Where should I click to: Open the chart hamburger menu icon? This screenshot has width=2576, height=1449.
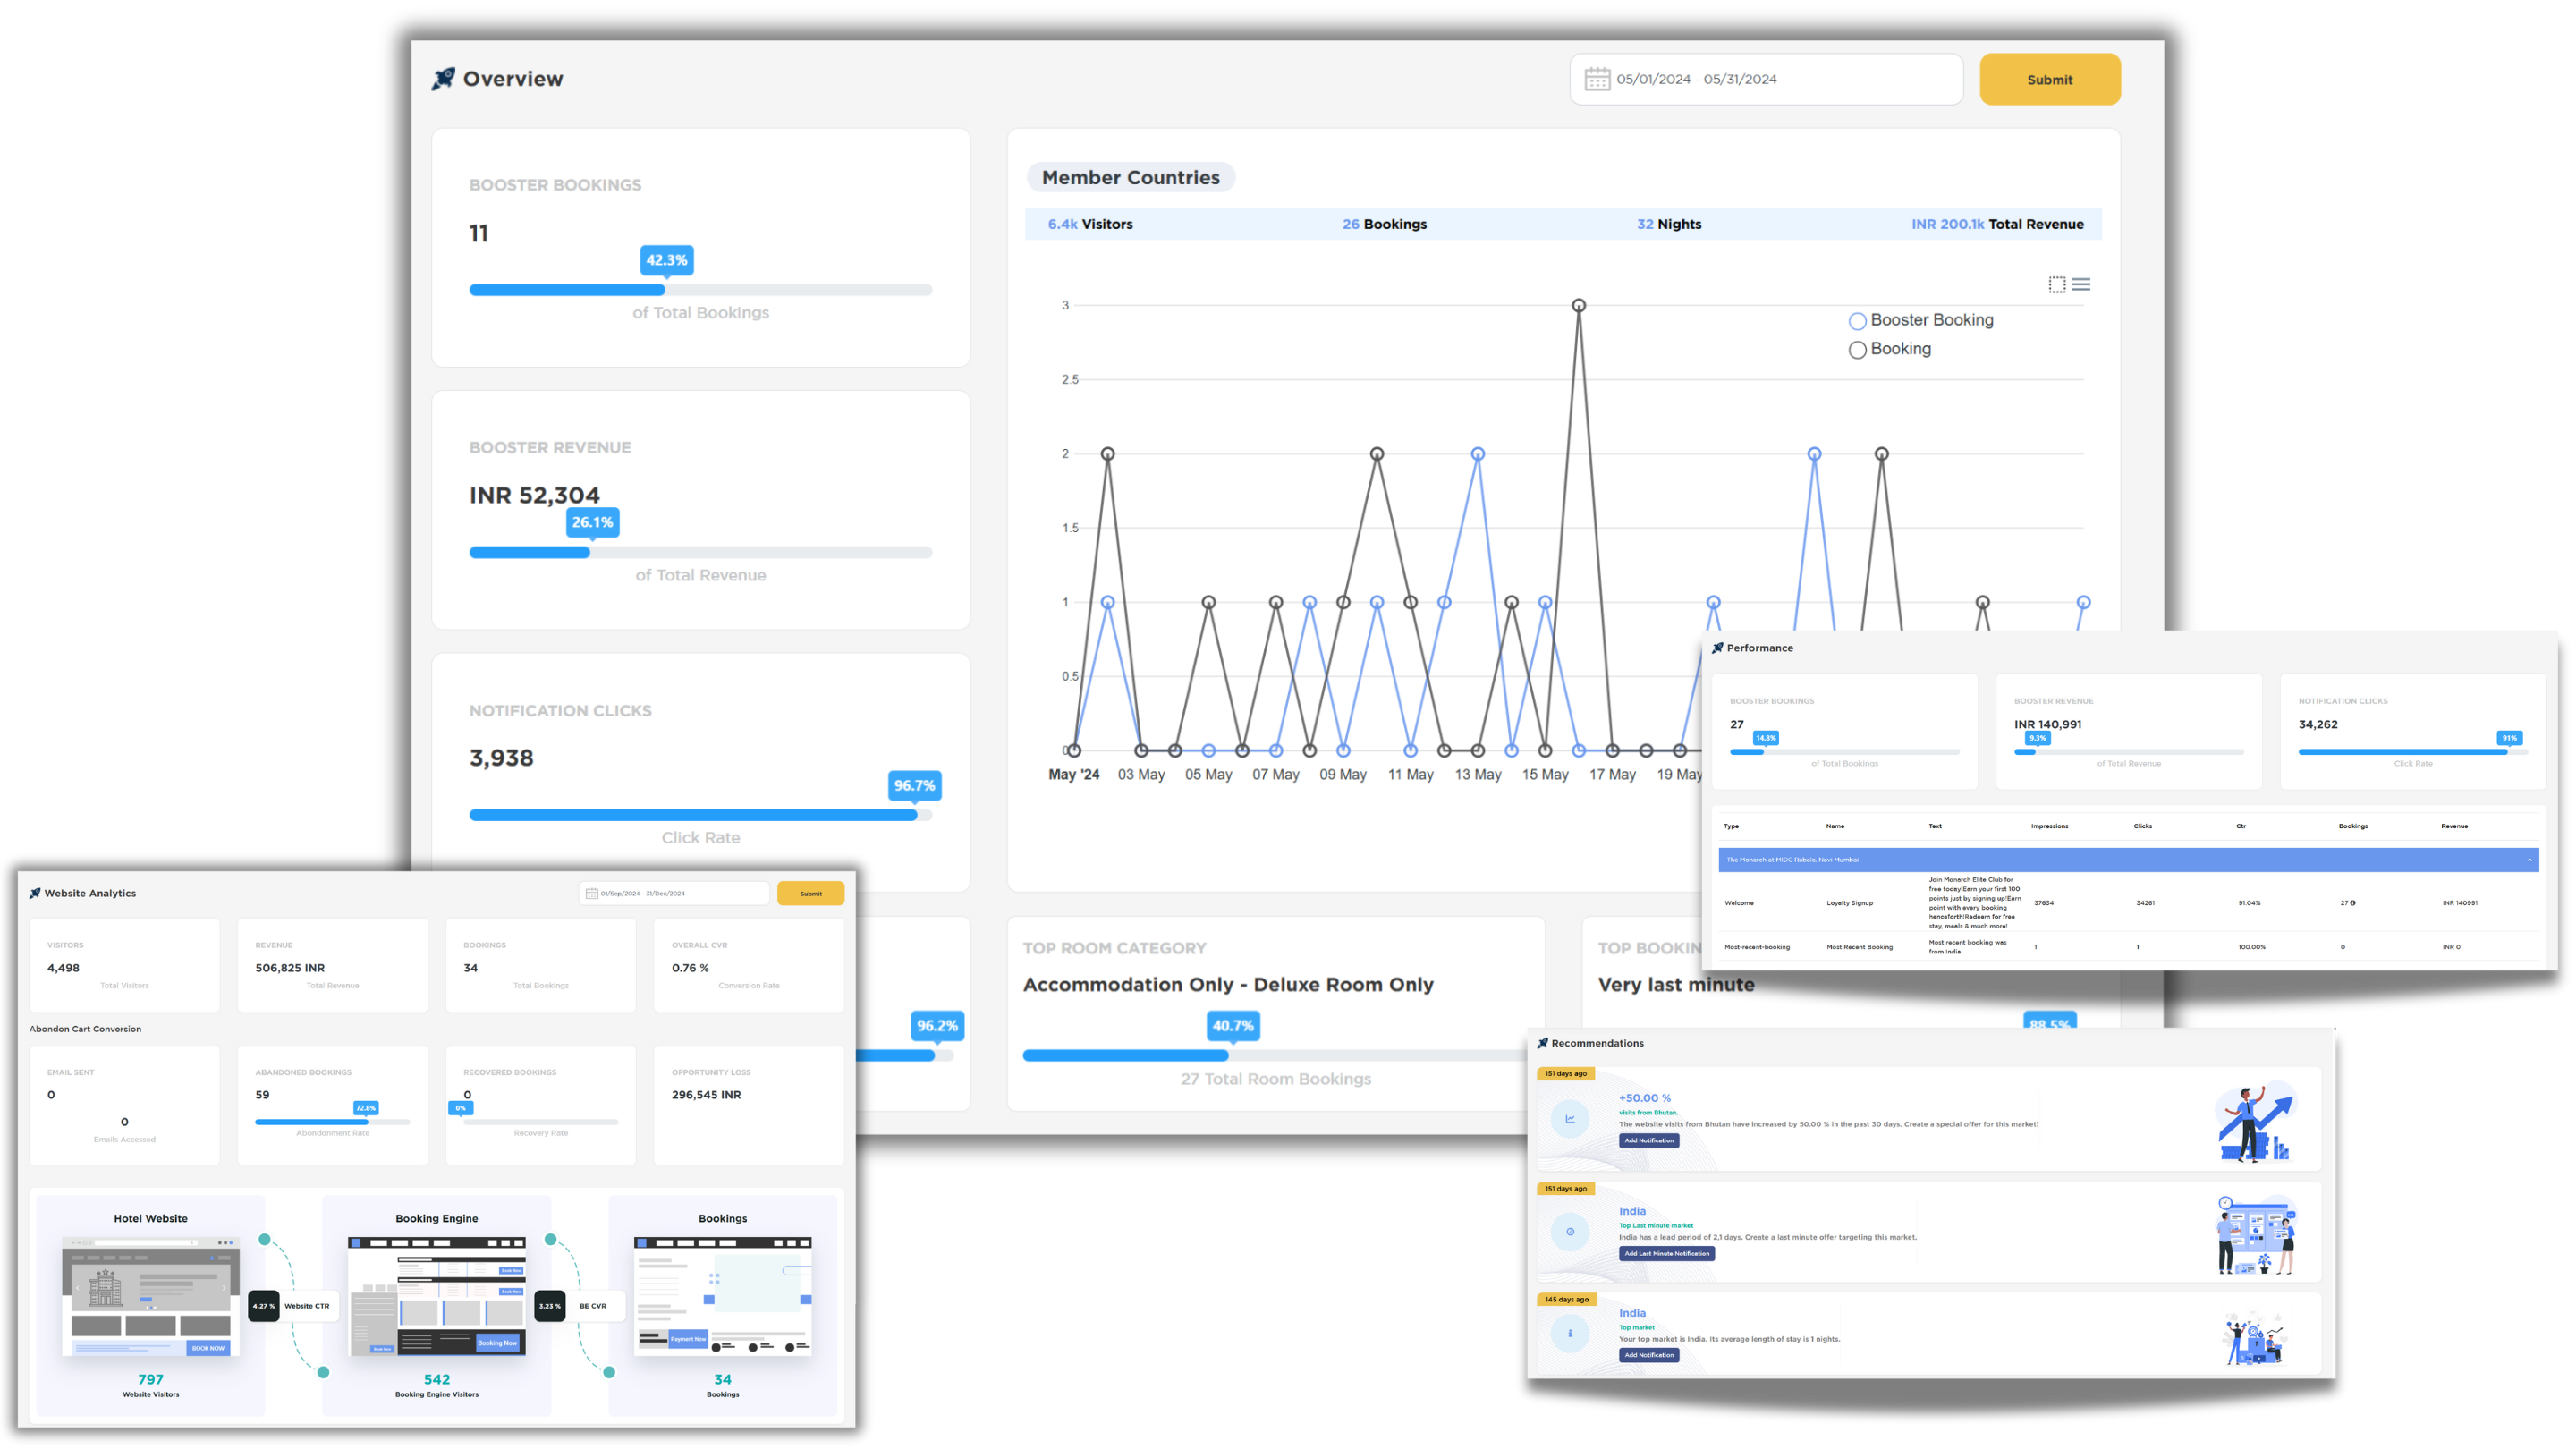(2081, 285)
